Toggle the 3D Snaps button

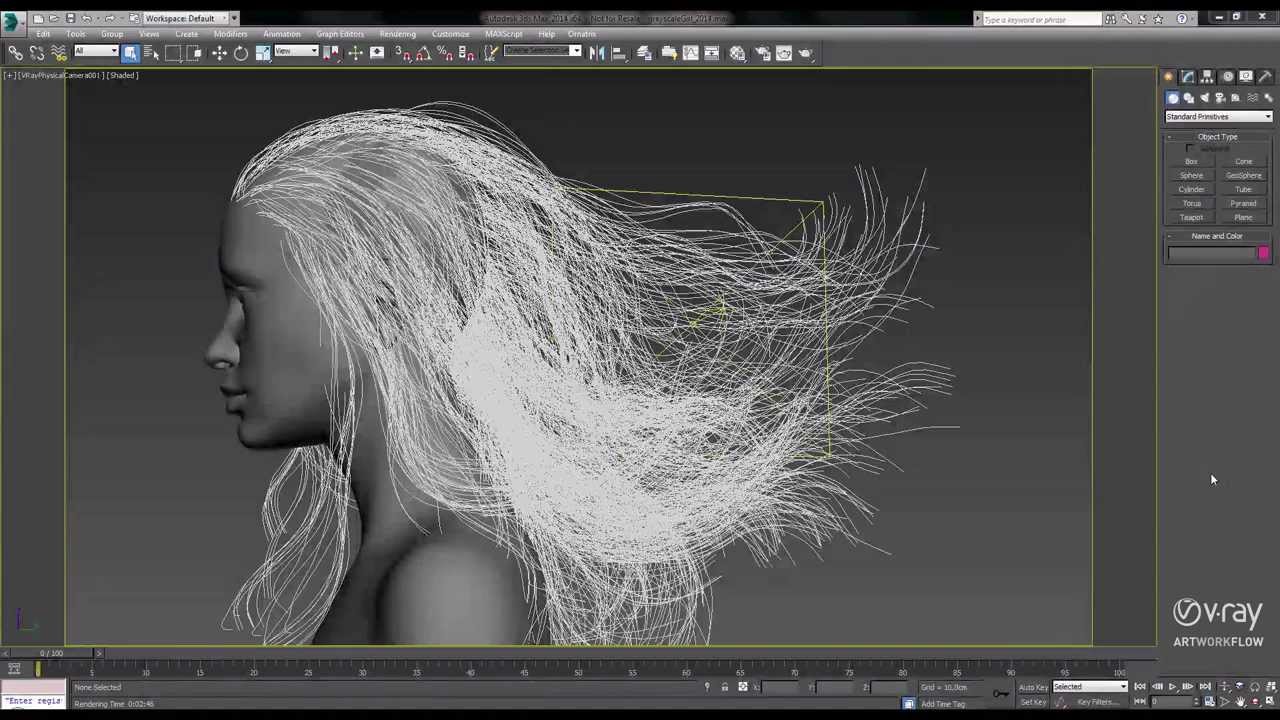tap(401, 53)
